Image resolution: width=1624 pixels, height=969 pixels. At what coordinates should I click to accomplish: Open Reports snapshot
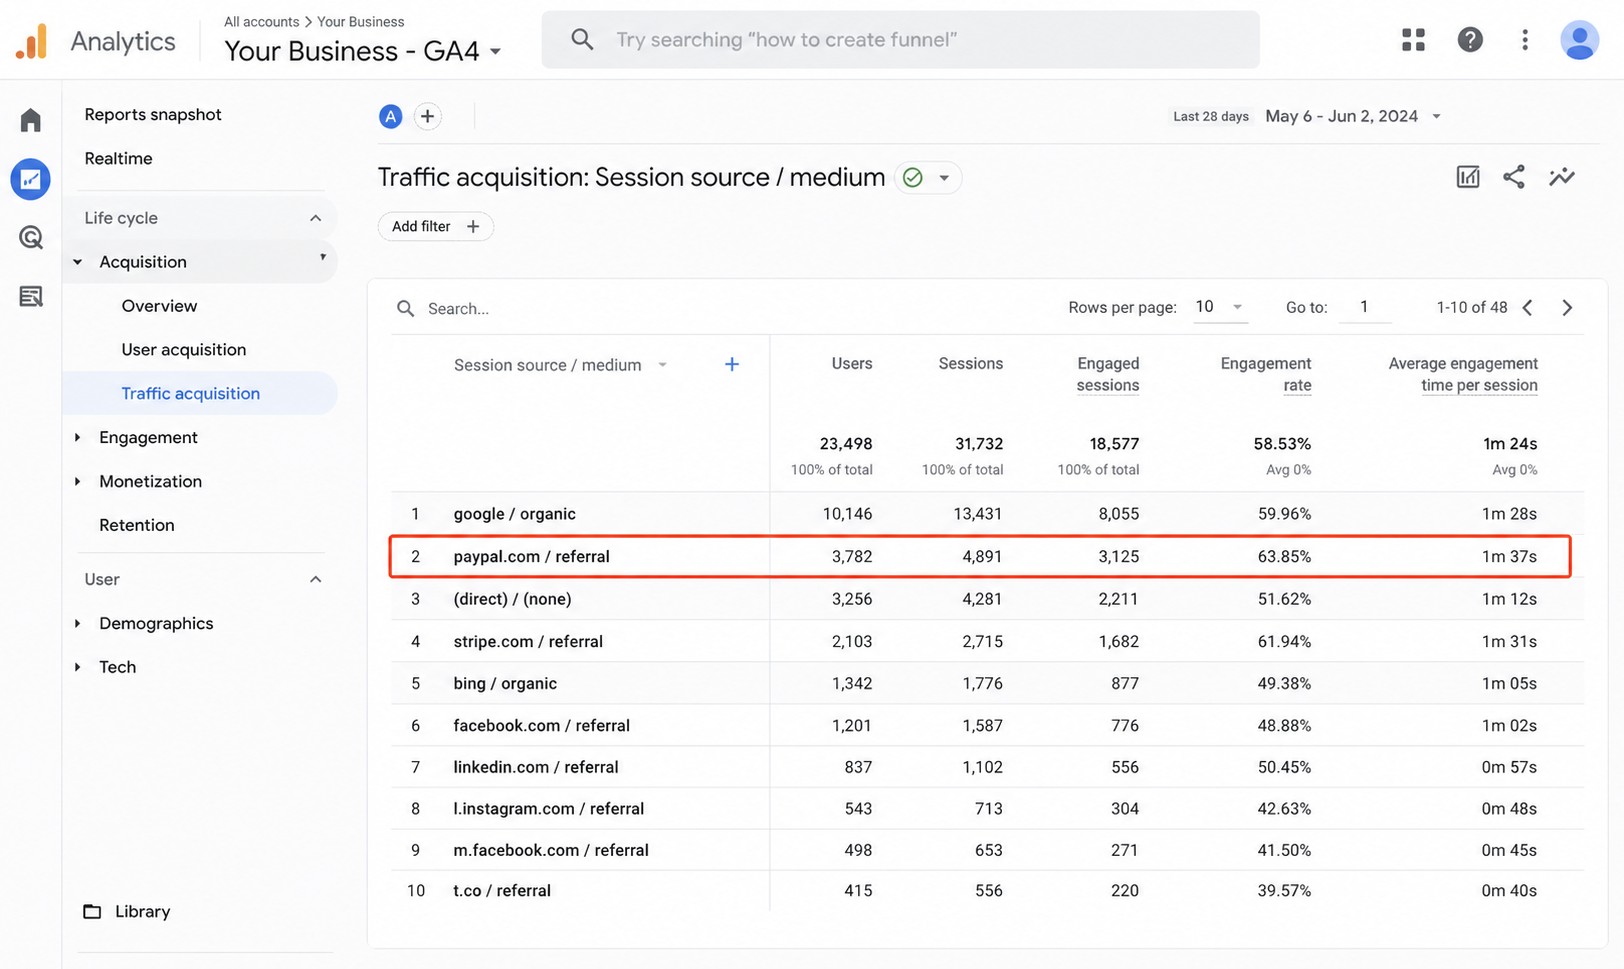(x=153, y=115)
